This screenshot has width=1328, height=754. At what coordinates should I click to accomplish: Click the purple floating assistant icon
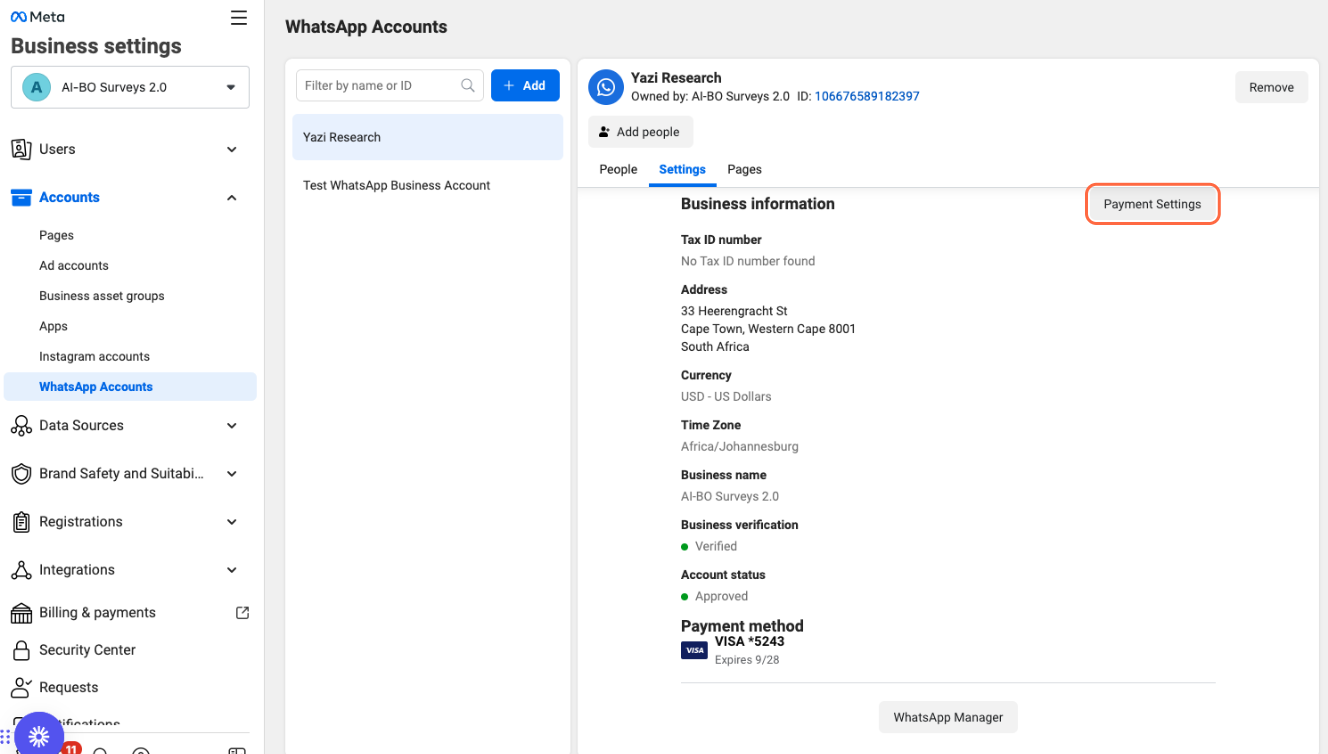39,737
